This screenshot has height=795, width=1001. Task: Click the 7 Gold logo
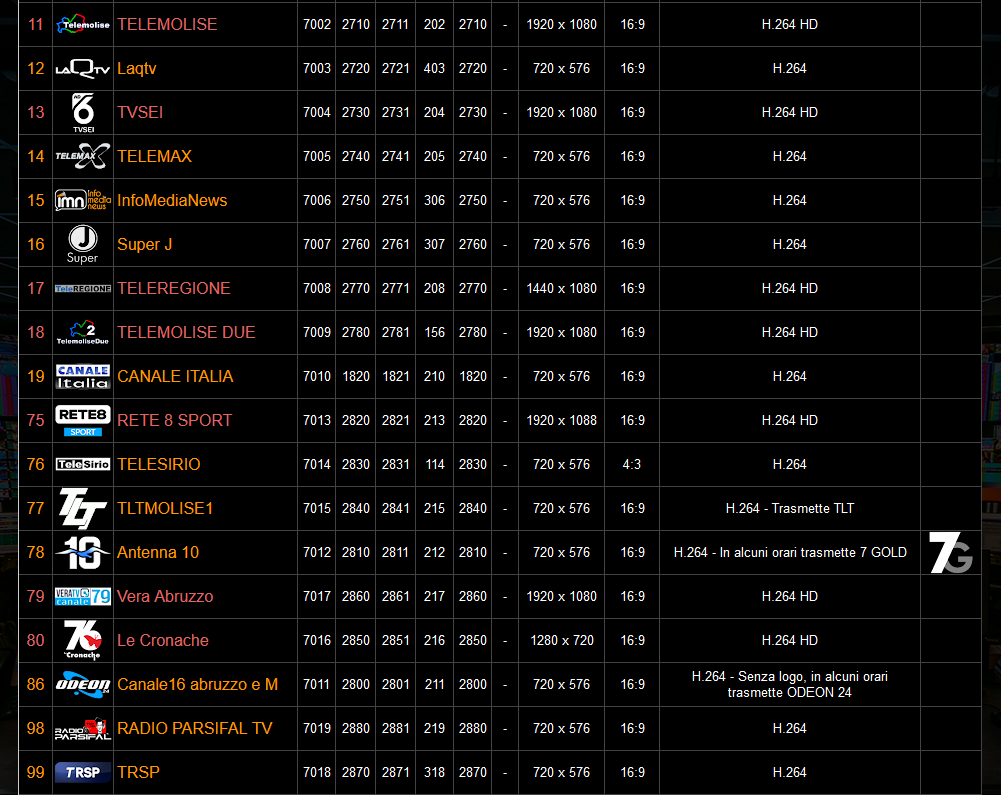951,552
